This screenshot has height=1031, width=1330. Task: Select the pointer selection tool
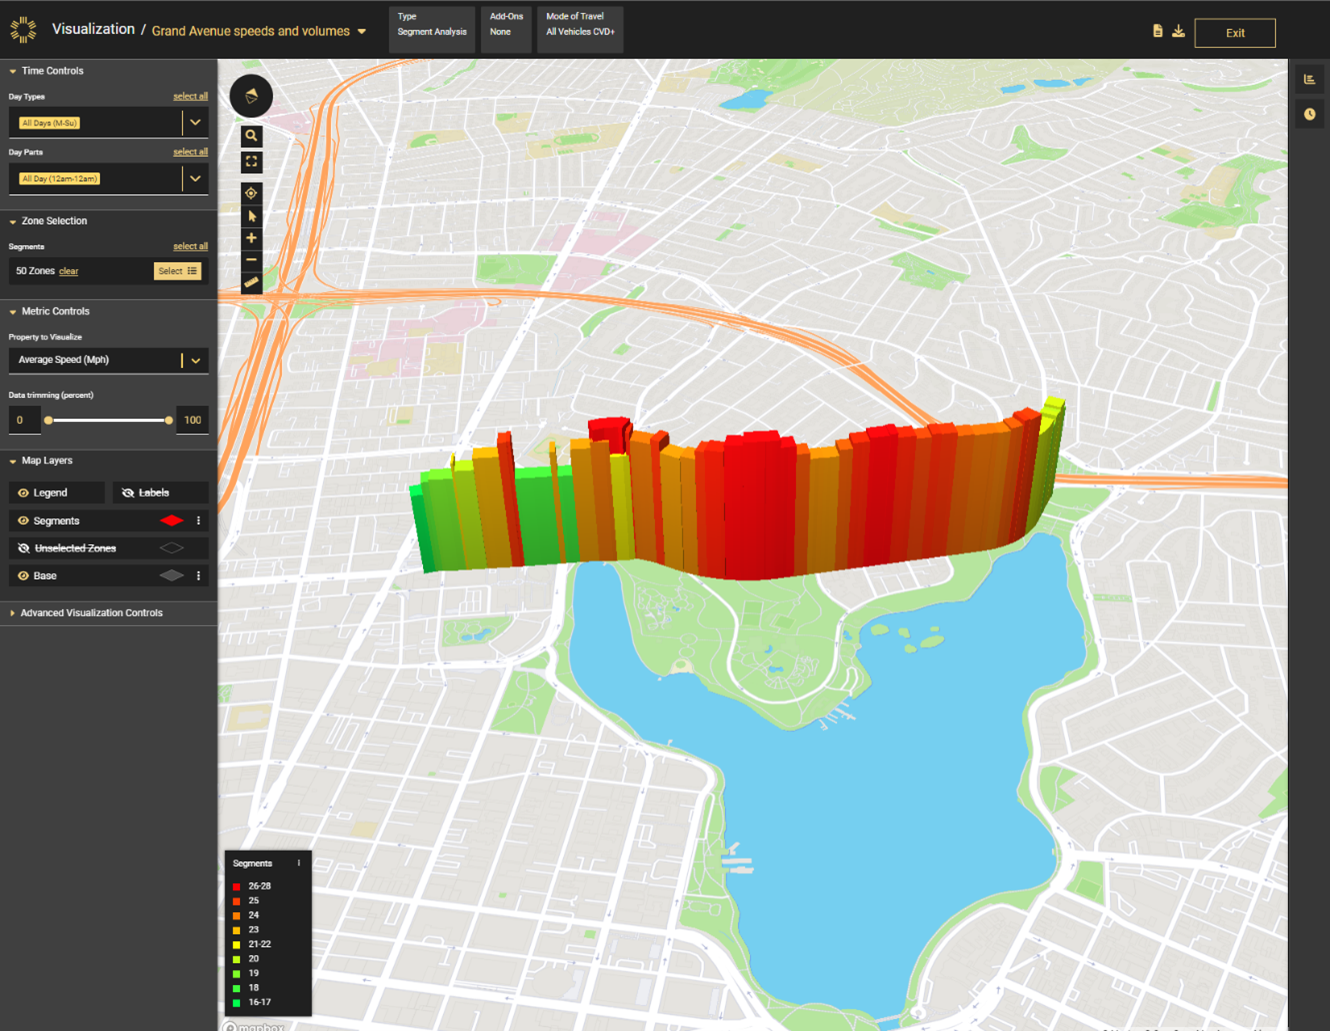coord(251,216)
